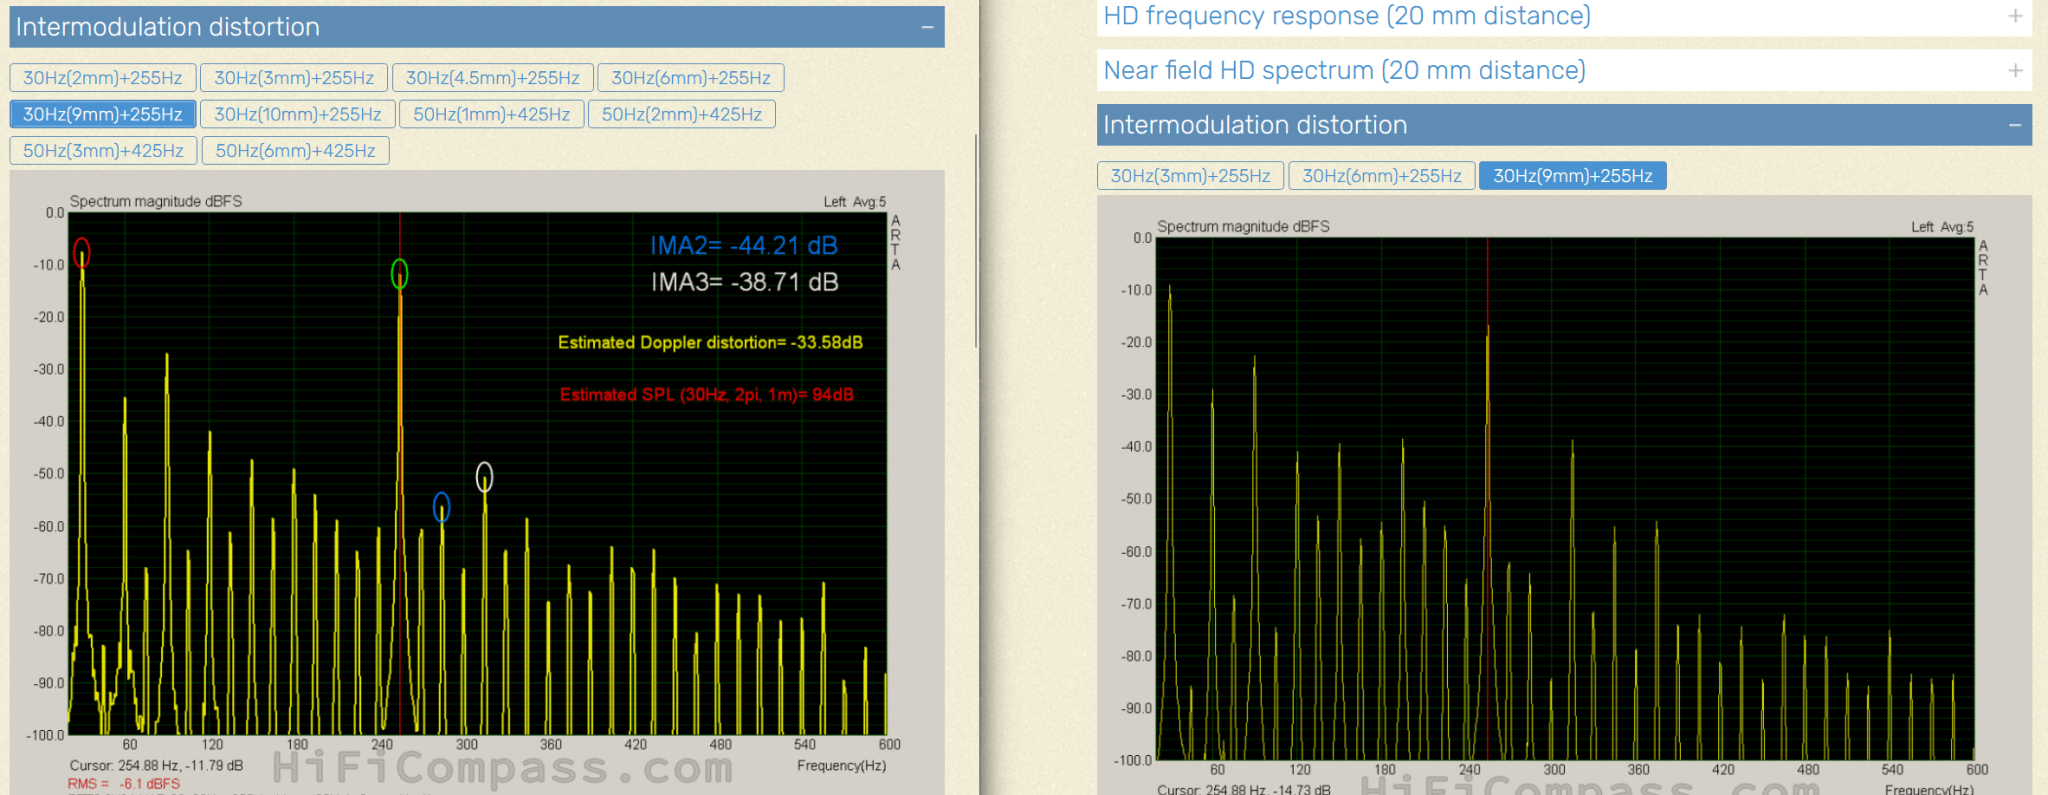Expand Near field HD spectrum section with the plus icon

pyautogui.click(x=2015, y=70)
